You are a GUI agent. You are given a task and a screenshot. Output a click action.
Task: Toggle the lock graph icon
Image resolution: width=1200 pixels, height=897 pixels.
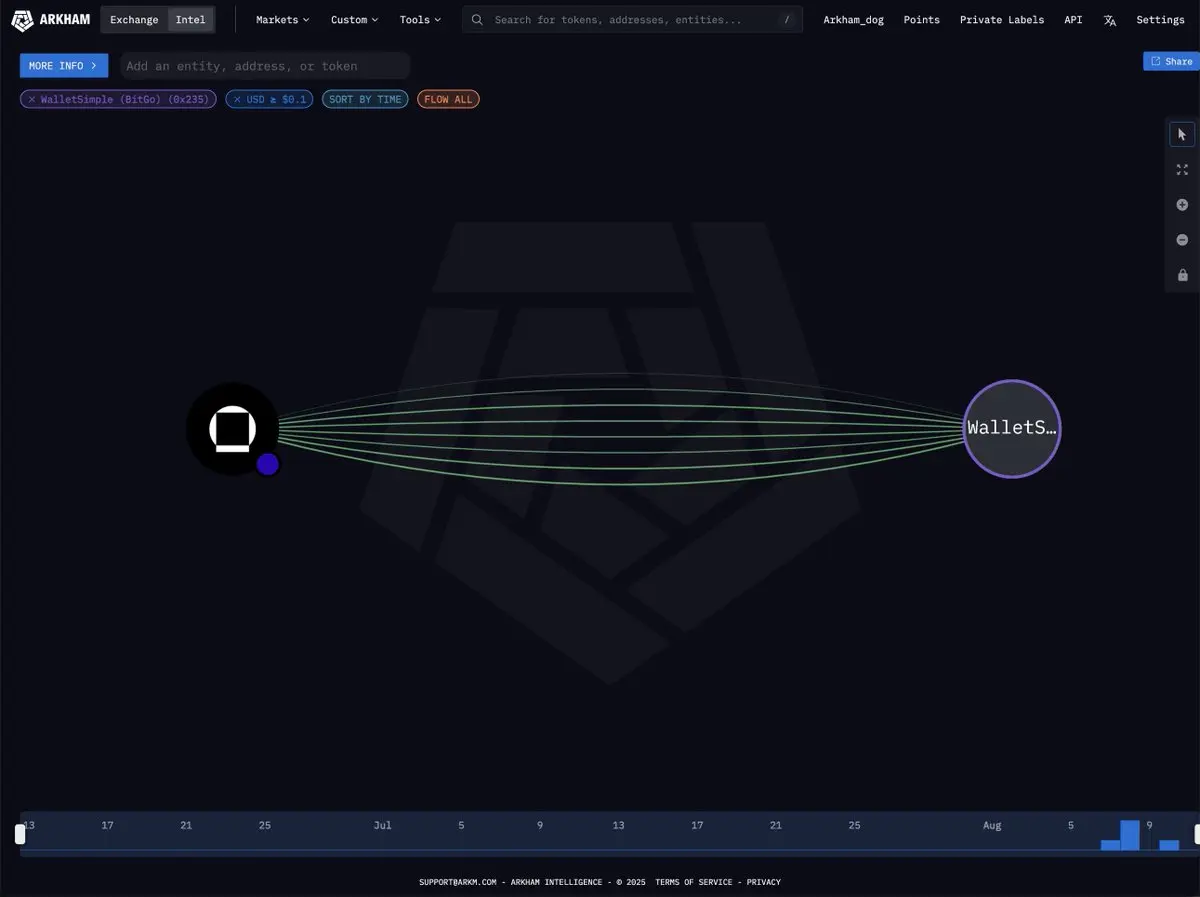pyautogui.click(x=1182, y=275)
